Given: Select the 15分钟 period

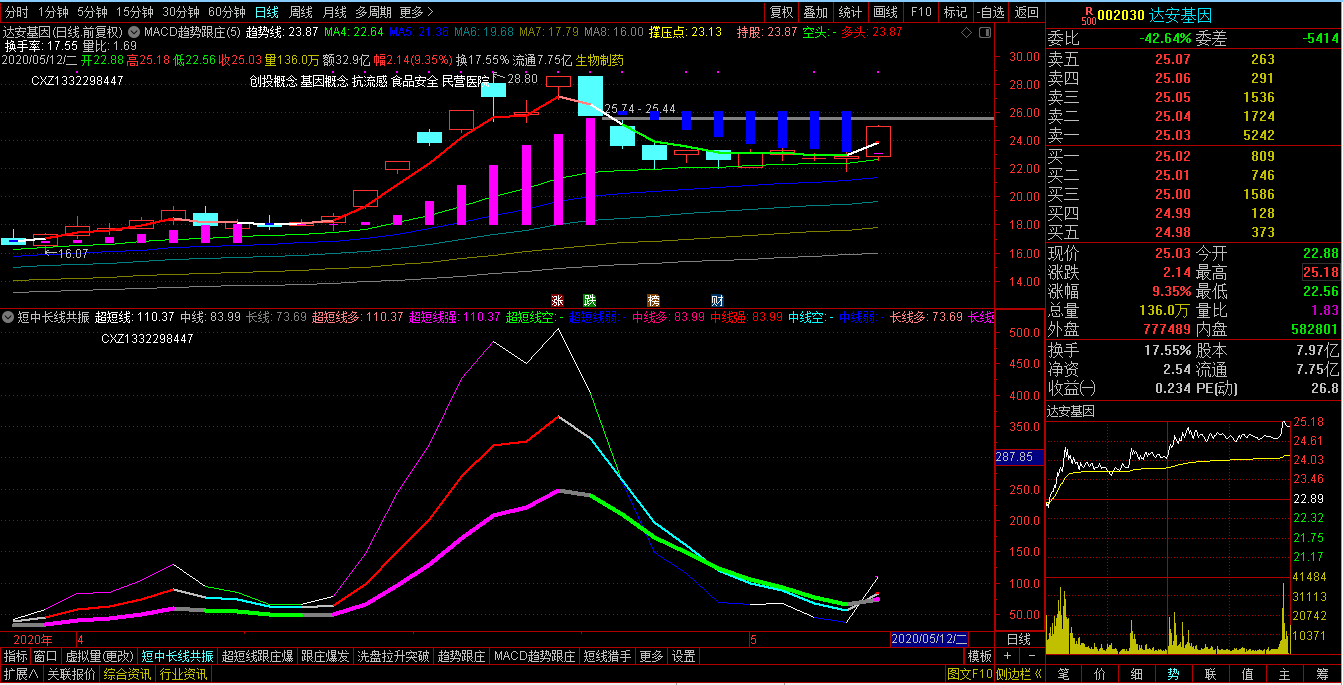Looking at the screenshot, I should (135, 12).
